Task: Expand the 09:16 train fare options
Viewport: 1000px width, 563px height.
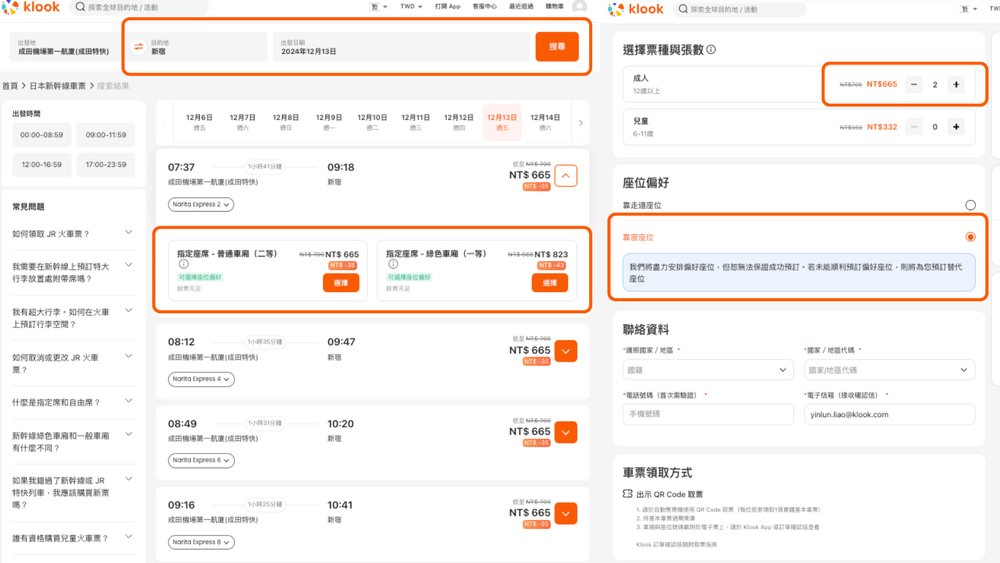Action: tap(566, 513)
